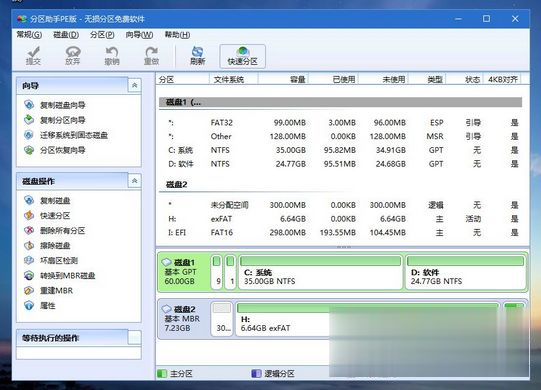Click the 已使用 column header
This screenshot has width=541, height=390.
(x=333, y=79)
